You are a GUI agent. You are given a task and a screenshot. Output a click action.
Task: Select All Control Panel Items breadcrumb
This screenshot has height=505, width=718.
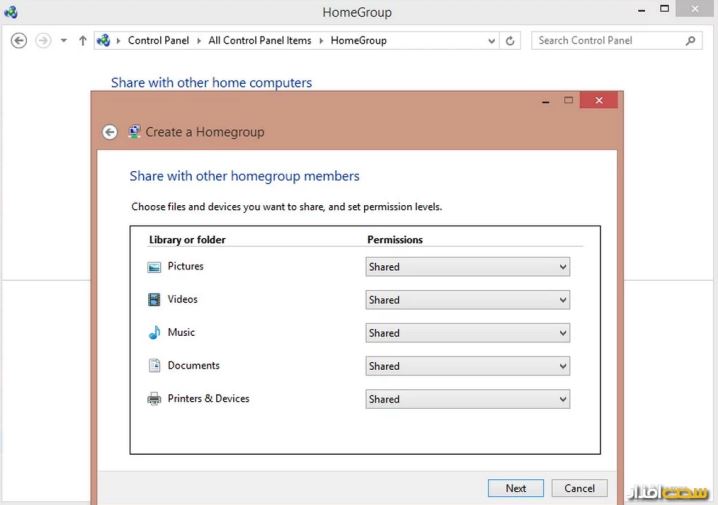[x=260, y=41]
